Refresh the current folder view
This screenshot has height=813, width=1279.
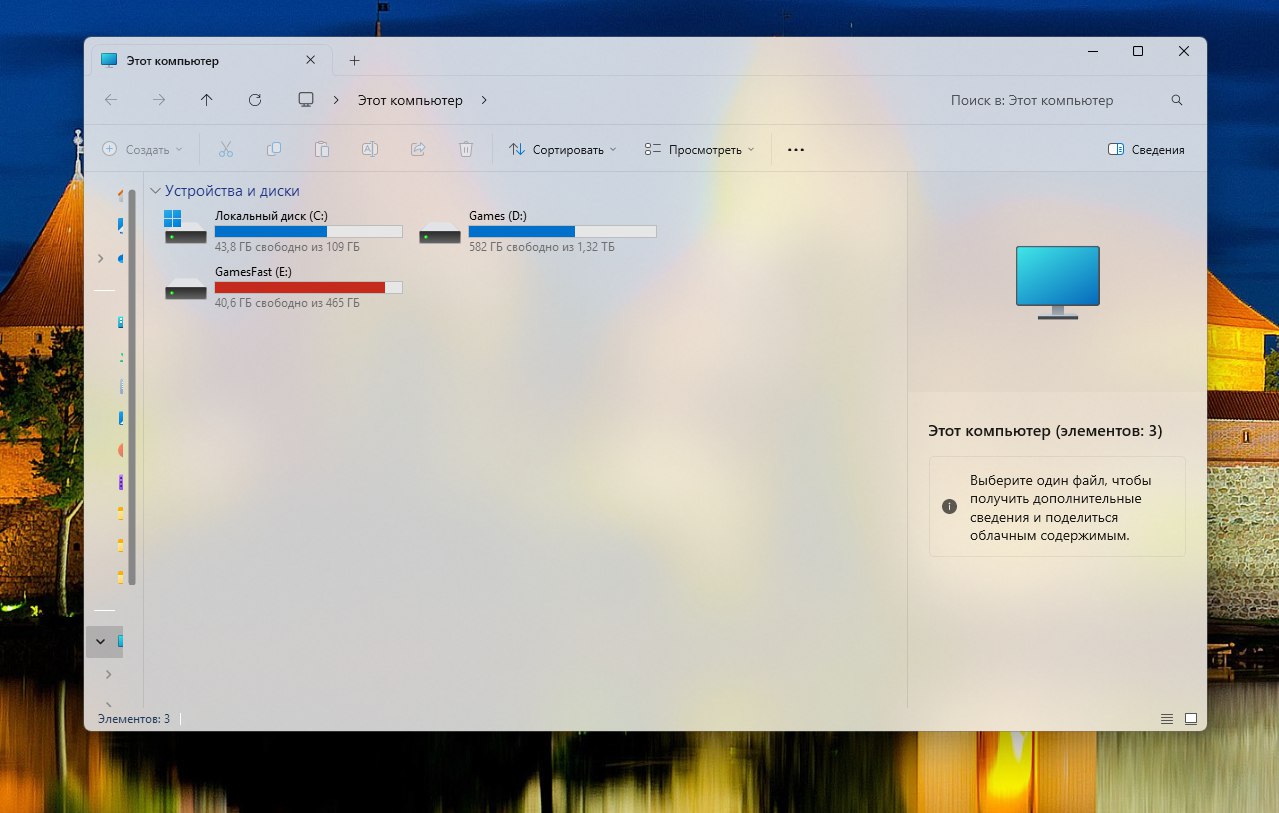click(x=255, y=100)
